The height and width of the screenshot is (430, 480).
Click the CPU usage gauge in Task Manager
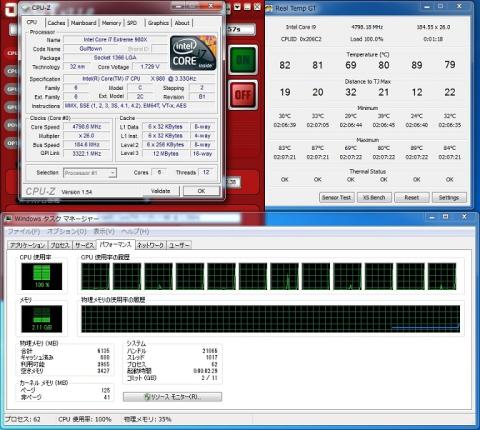pos(42,276)
